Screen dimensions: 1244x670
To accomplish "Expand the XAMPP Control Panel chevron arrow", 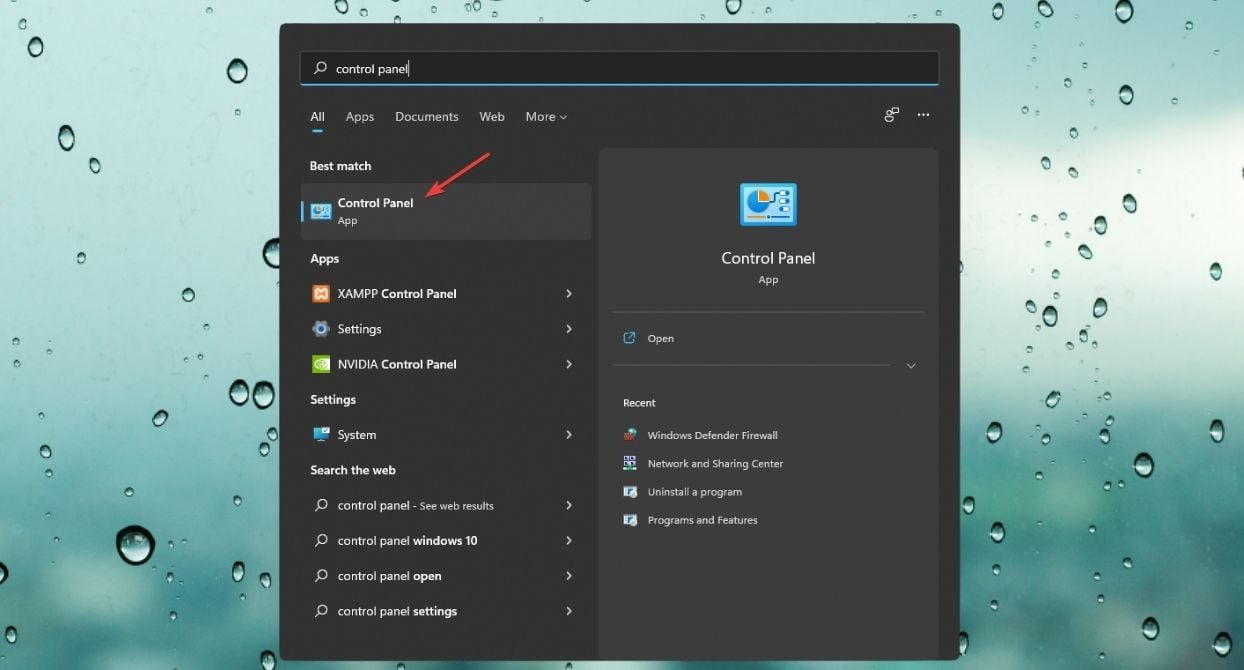I will tap(568, 294).
